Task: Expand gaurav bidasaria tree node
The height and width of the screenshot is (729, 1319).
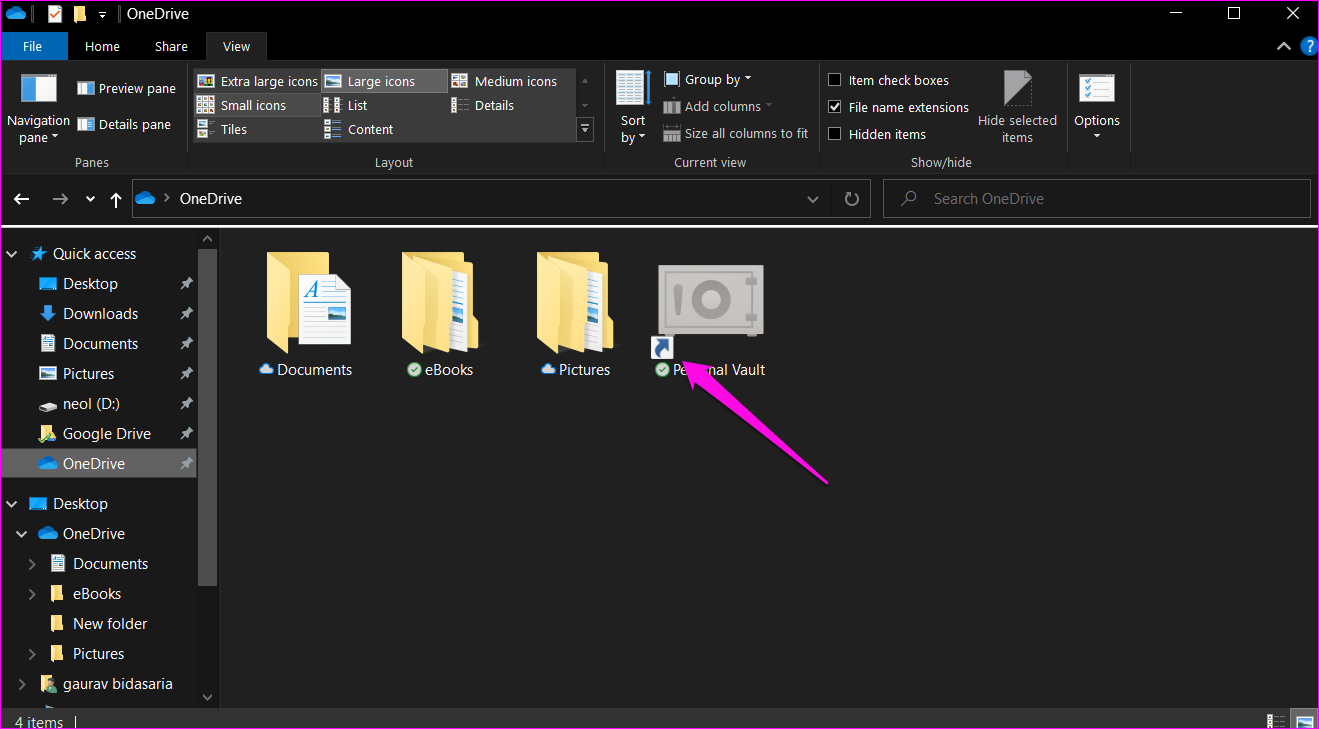Action: click(x=22, y=684)
